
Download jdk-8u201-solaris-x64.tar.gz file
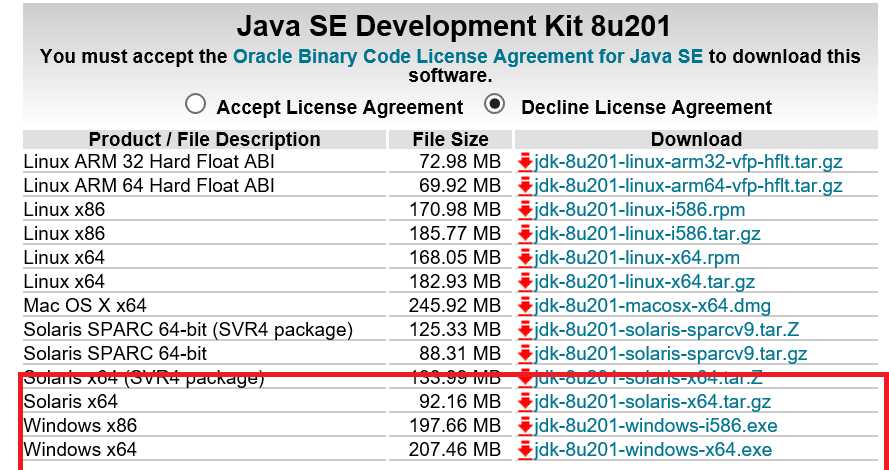[652, 402]
